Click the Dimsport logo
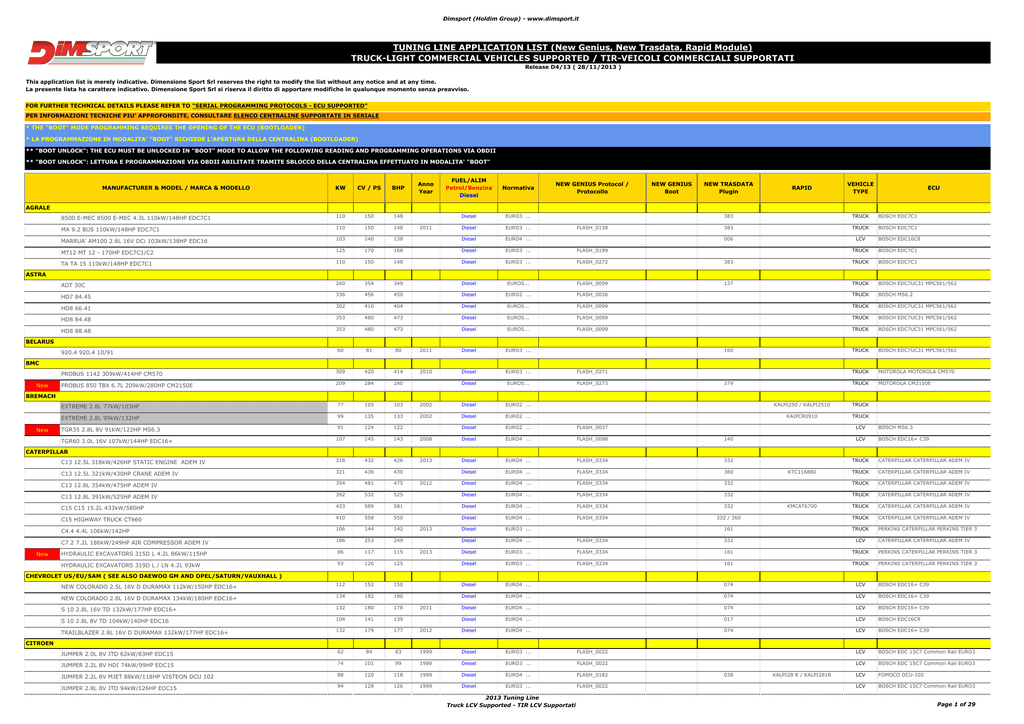Screen dimensions: 1024x724 coord(90,52)
